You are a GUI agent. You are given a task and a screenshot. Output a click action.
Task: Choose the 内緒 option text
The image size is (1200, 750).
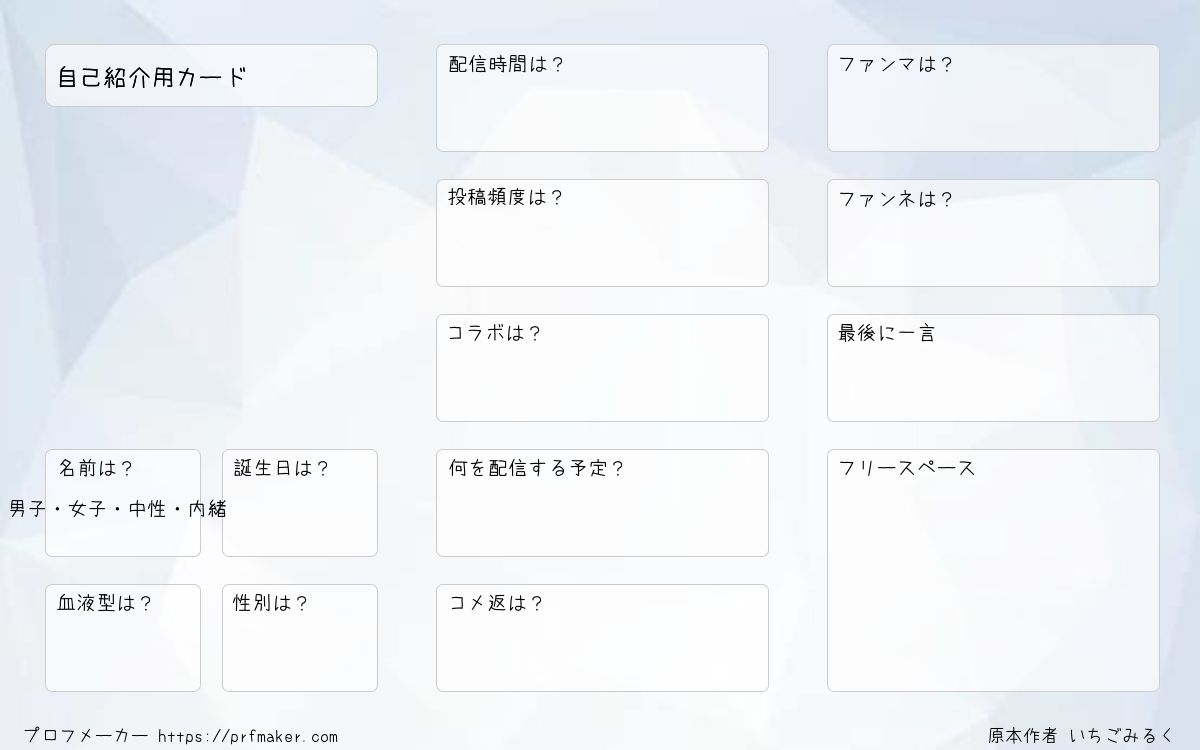click(208, 509)
